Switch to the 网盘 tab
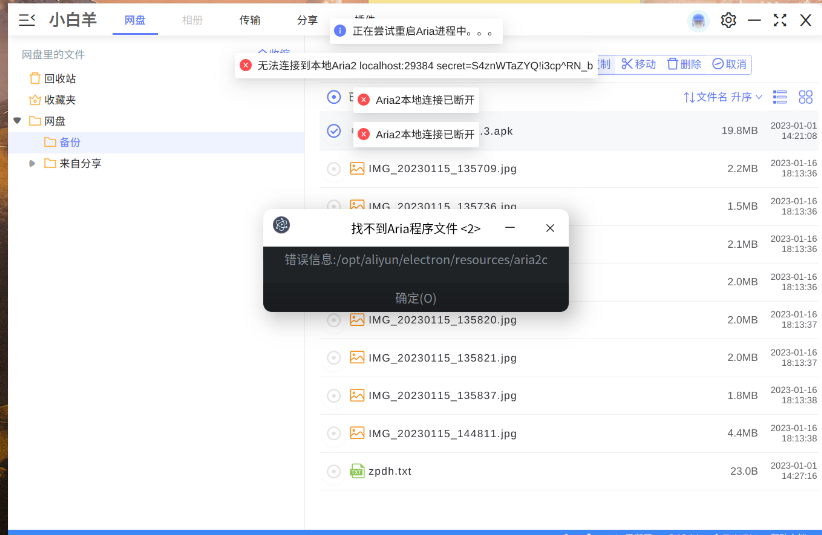The image size is (822, 535). 135,20
